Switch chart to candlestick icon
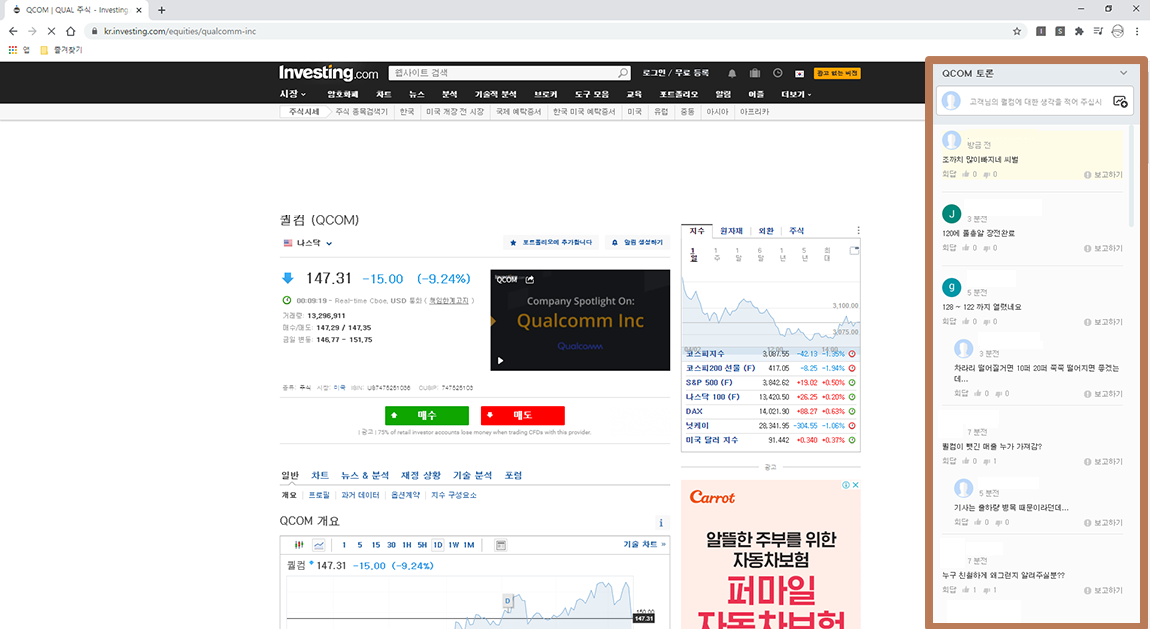 click(x=299, y=545)
